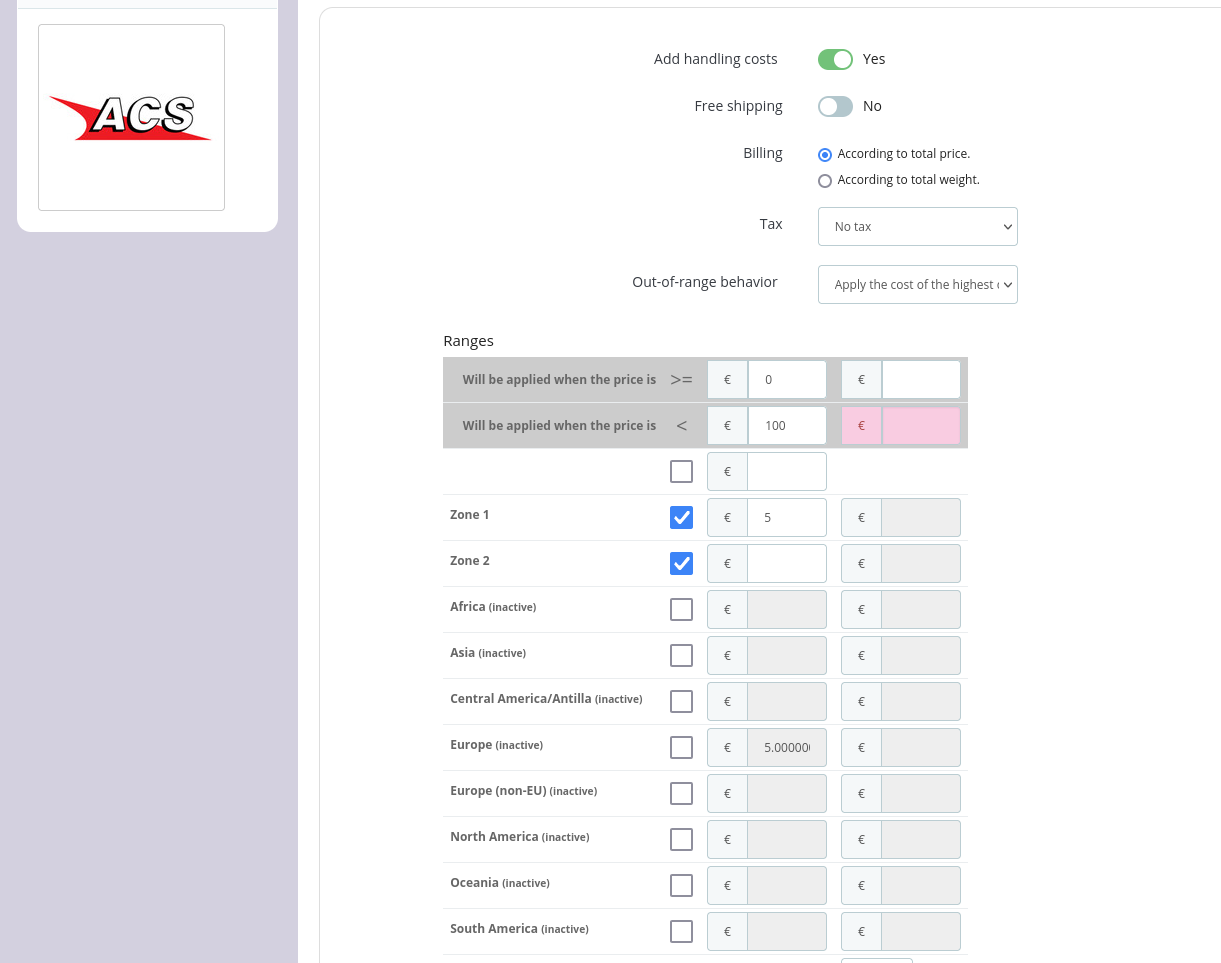The image size is (1221, 963).
Task: Check the Europe (non-EU) checkbox
Action: 681,793
